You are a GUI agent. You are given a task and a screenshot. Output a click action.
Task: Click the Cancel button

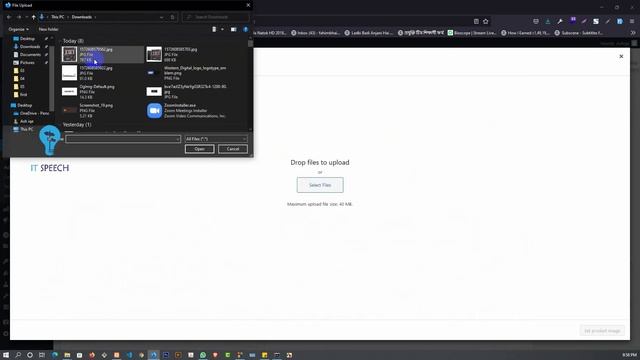pyautogui.click(x=233, y=149)
